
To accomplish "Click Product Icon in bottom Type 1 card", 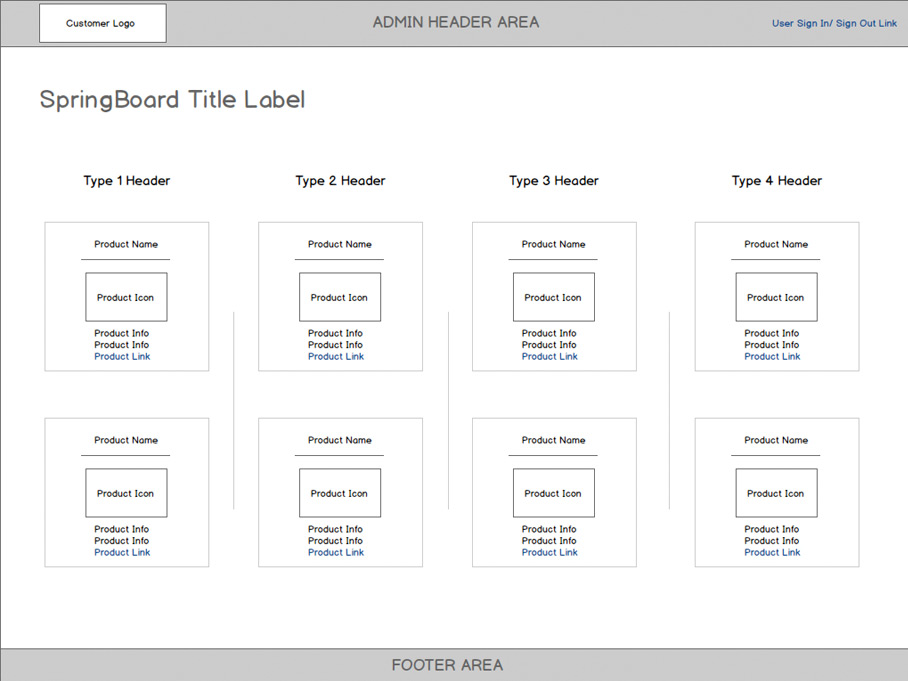I will pos(126,493).
